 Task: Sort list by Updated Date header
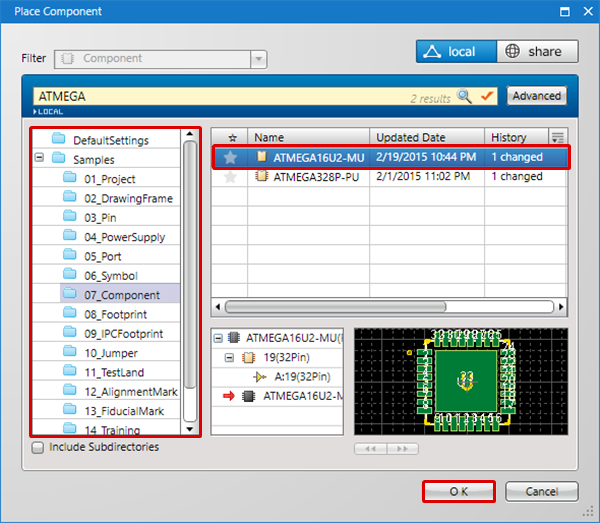click(427, 138)
